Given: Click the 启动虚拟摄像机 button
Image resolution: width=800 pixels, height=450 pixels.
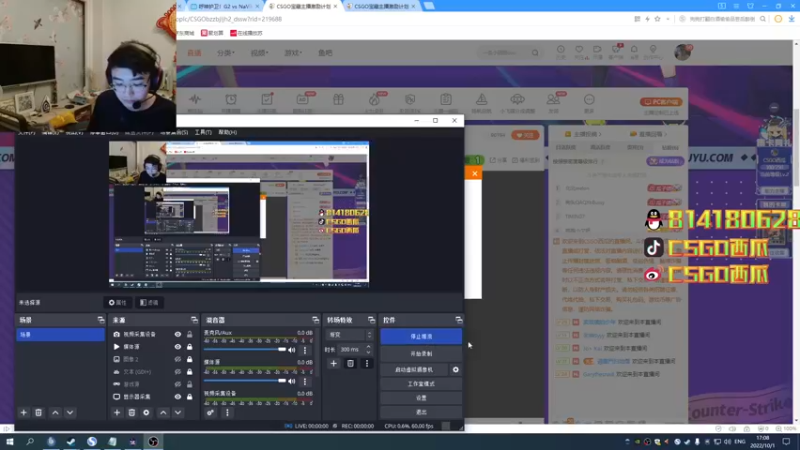Looking at the screenshot, I should pyautogui.click(x=414, y=369).
